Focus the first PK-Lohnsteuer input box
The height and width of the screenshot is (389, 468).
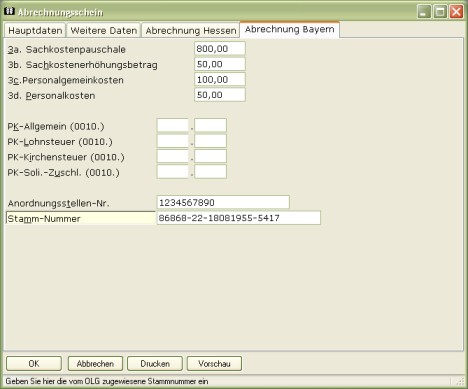click(x=173, y=141)
